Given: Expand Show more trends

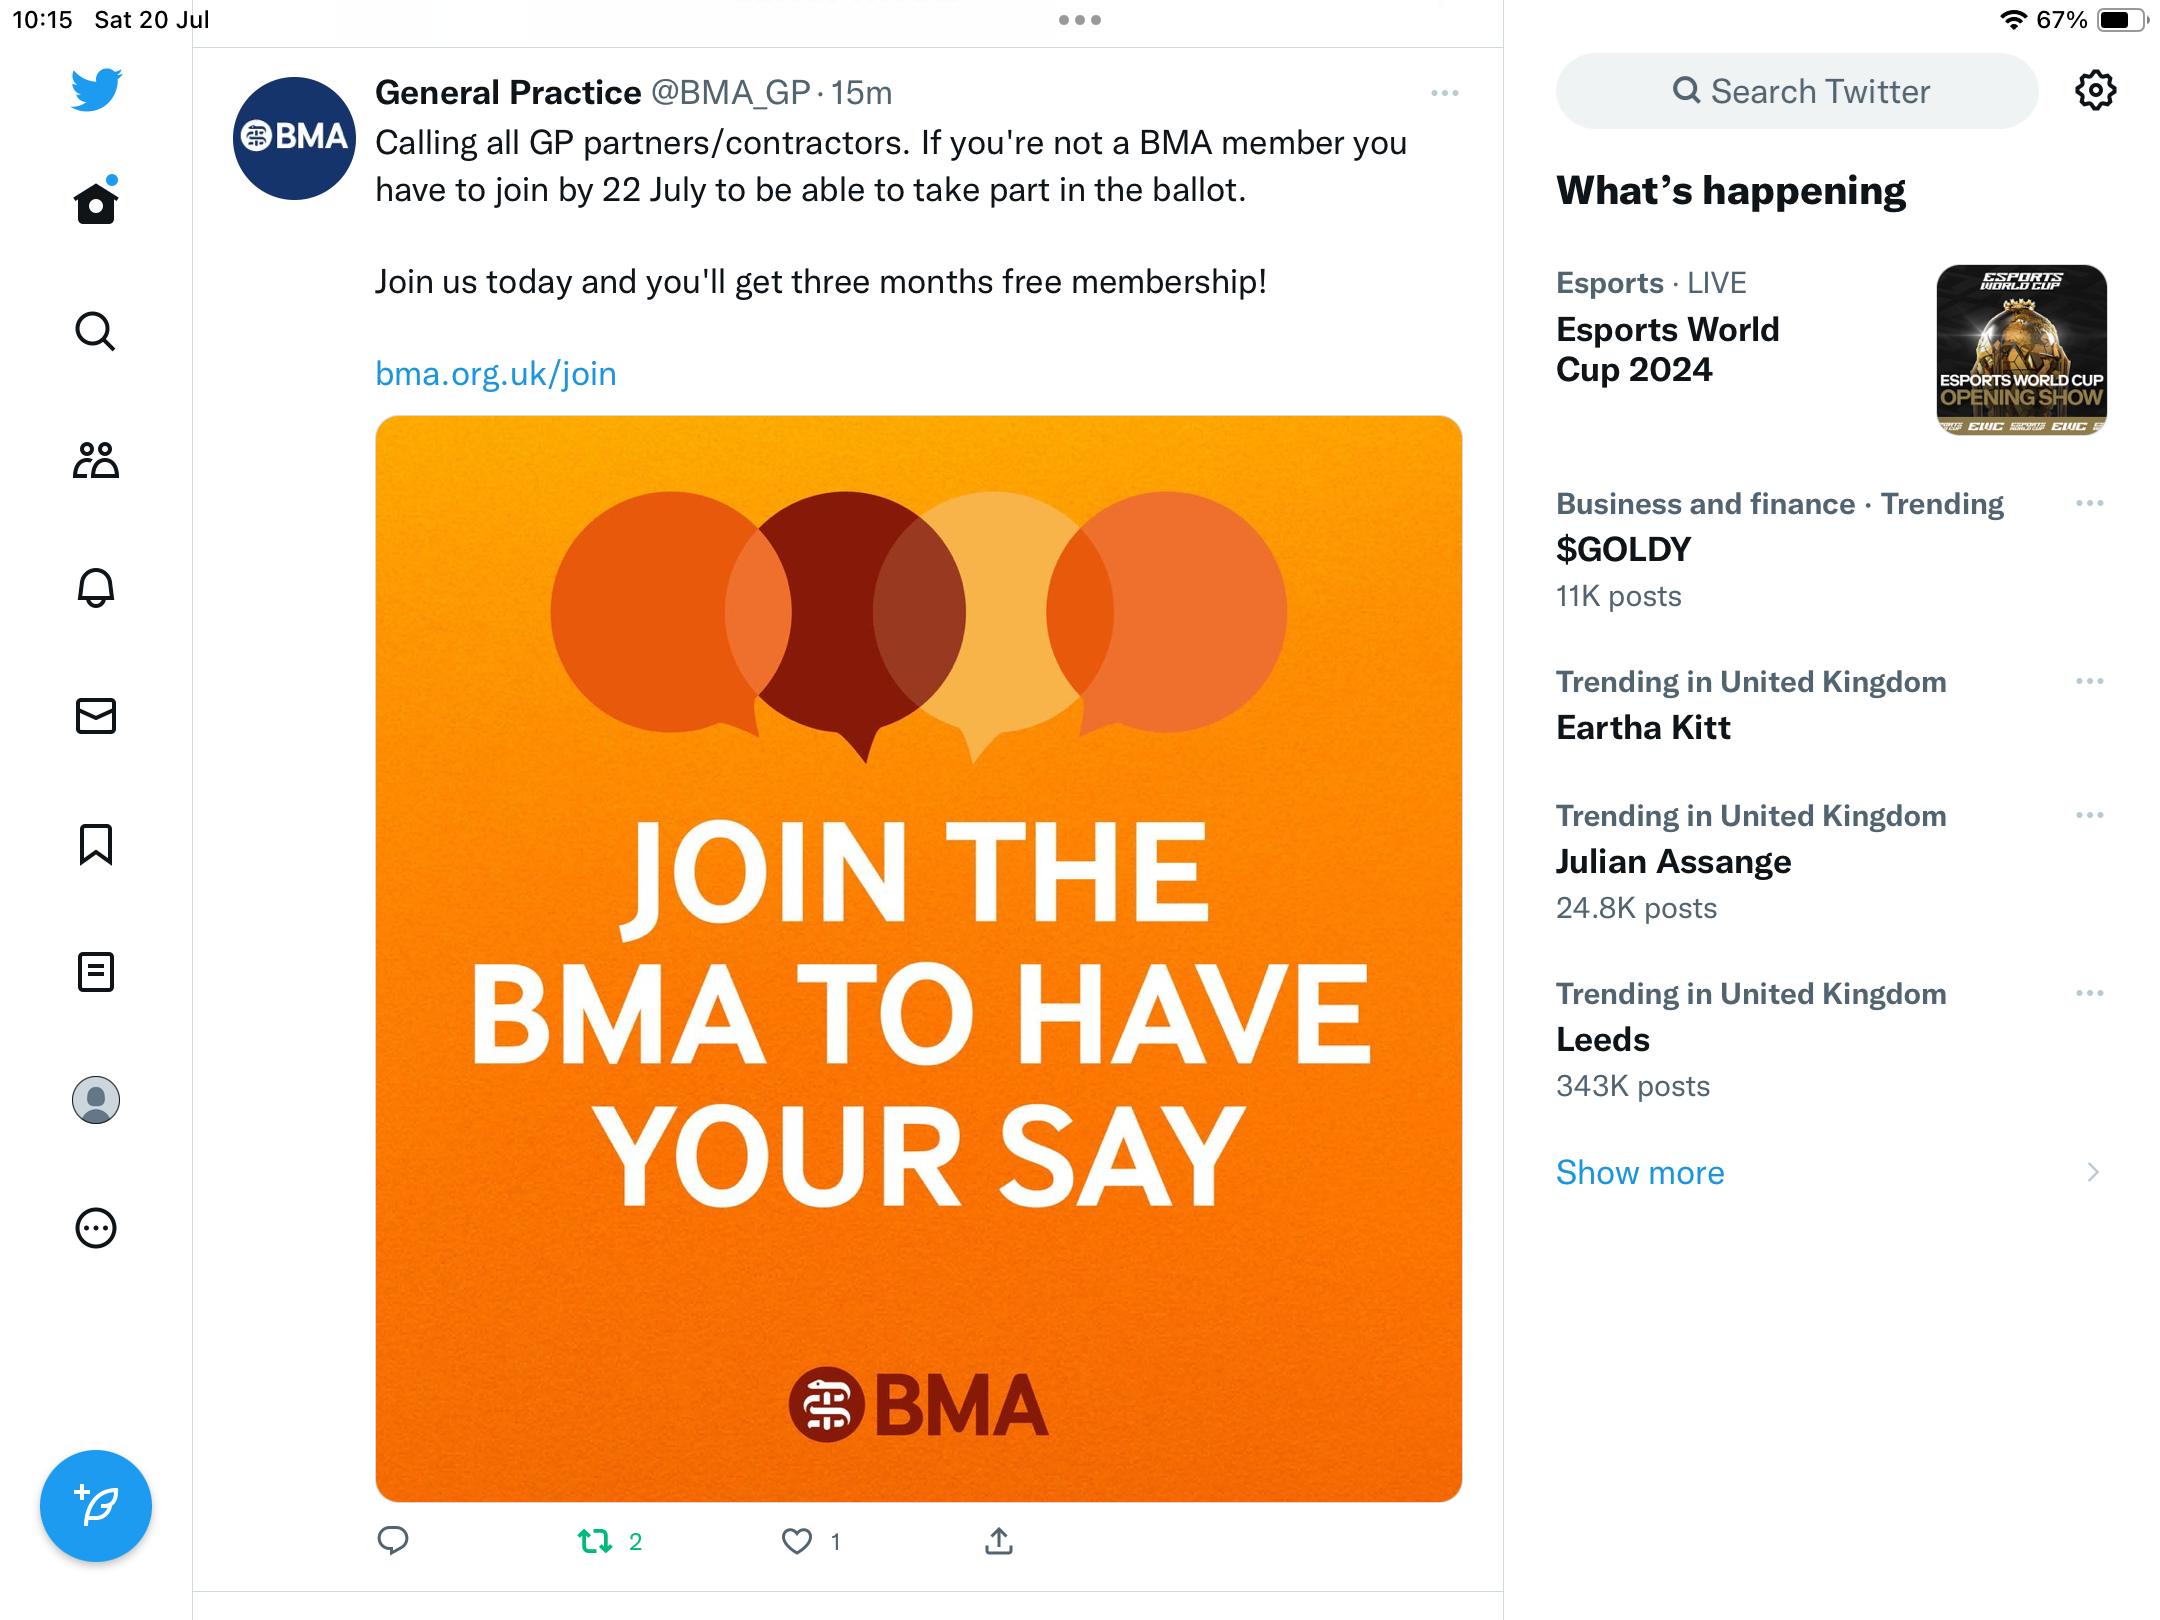Looking at the screenshot, I should [x=1640, y=1172].
